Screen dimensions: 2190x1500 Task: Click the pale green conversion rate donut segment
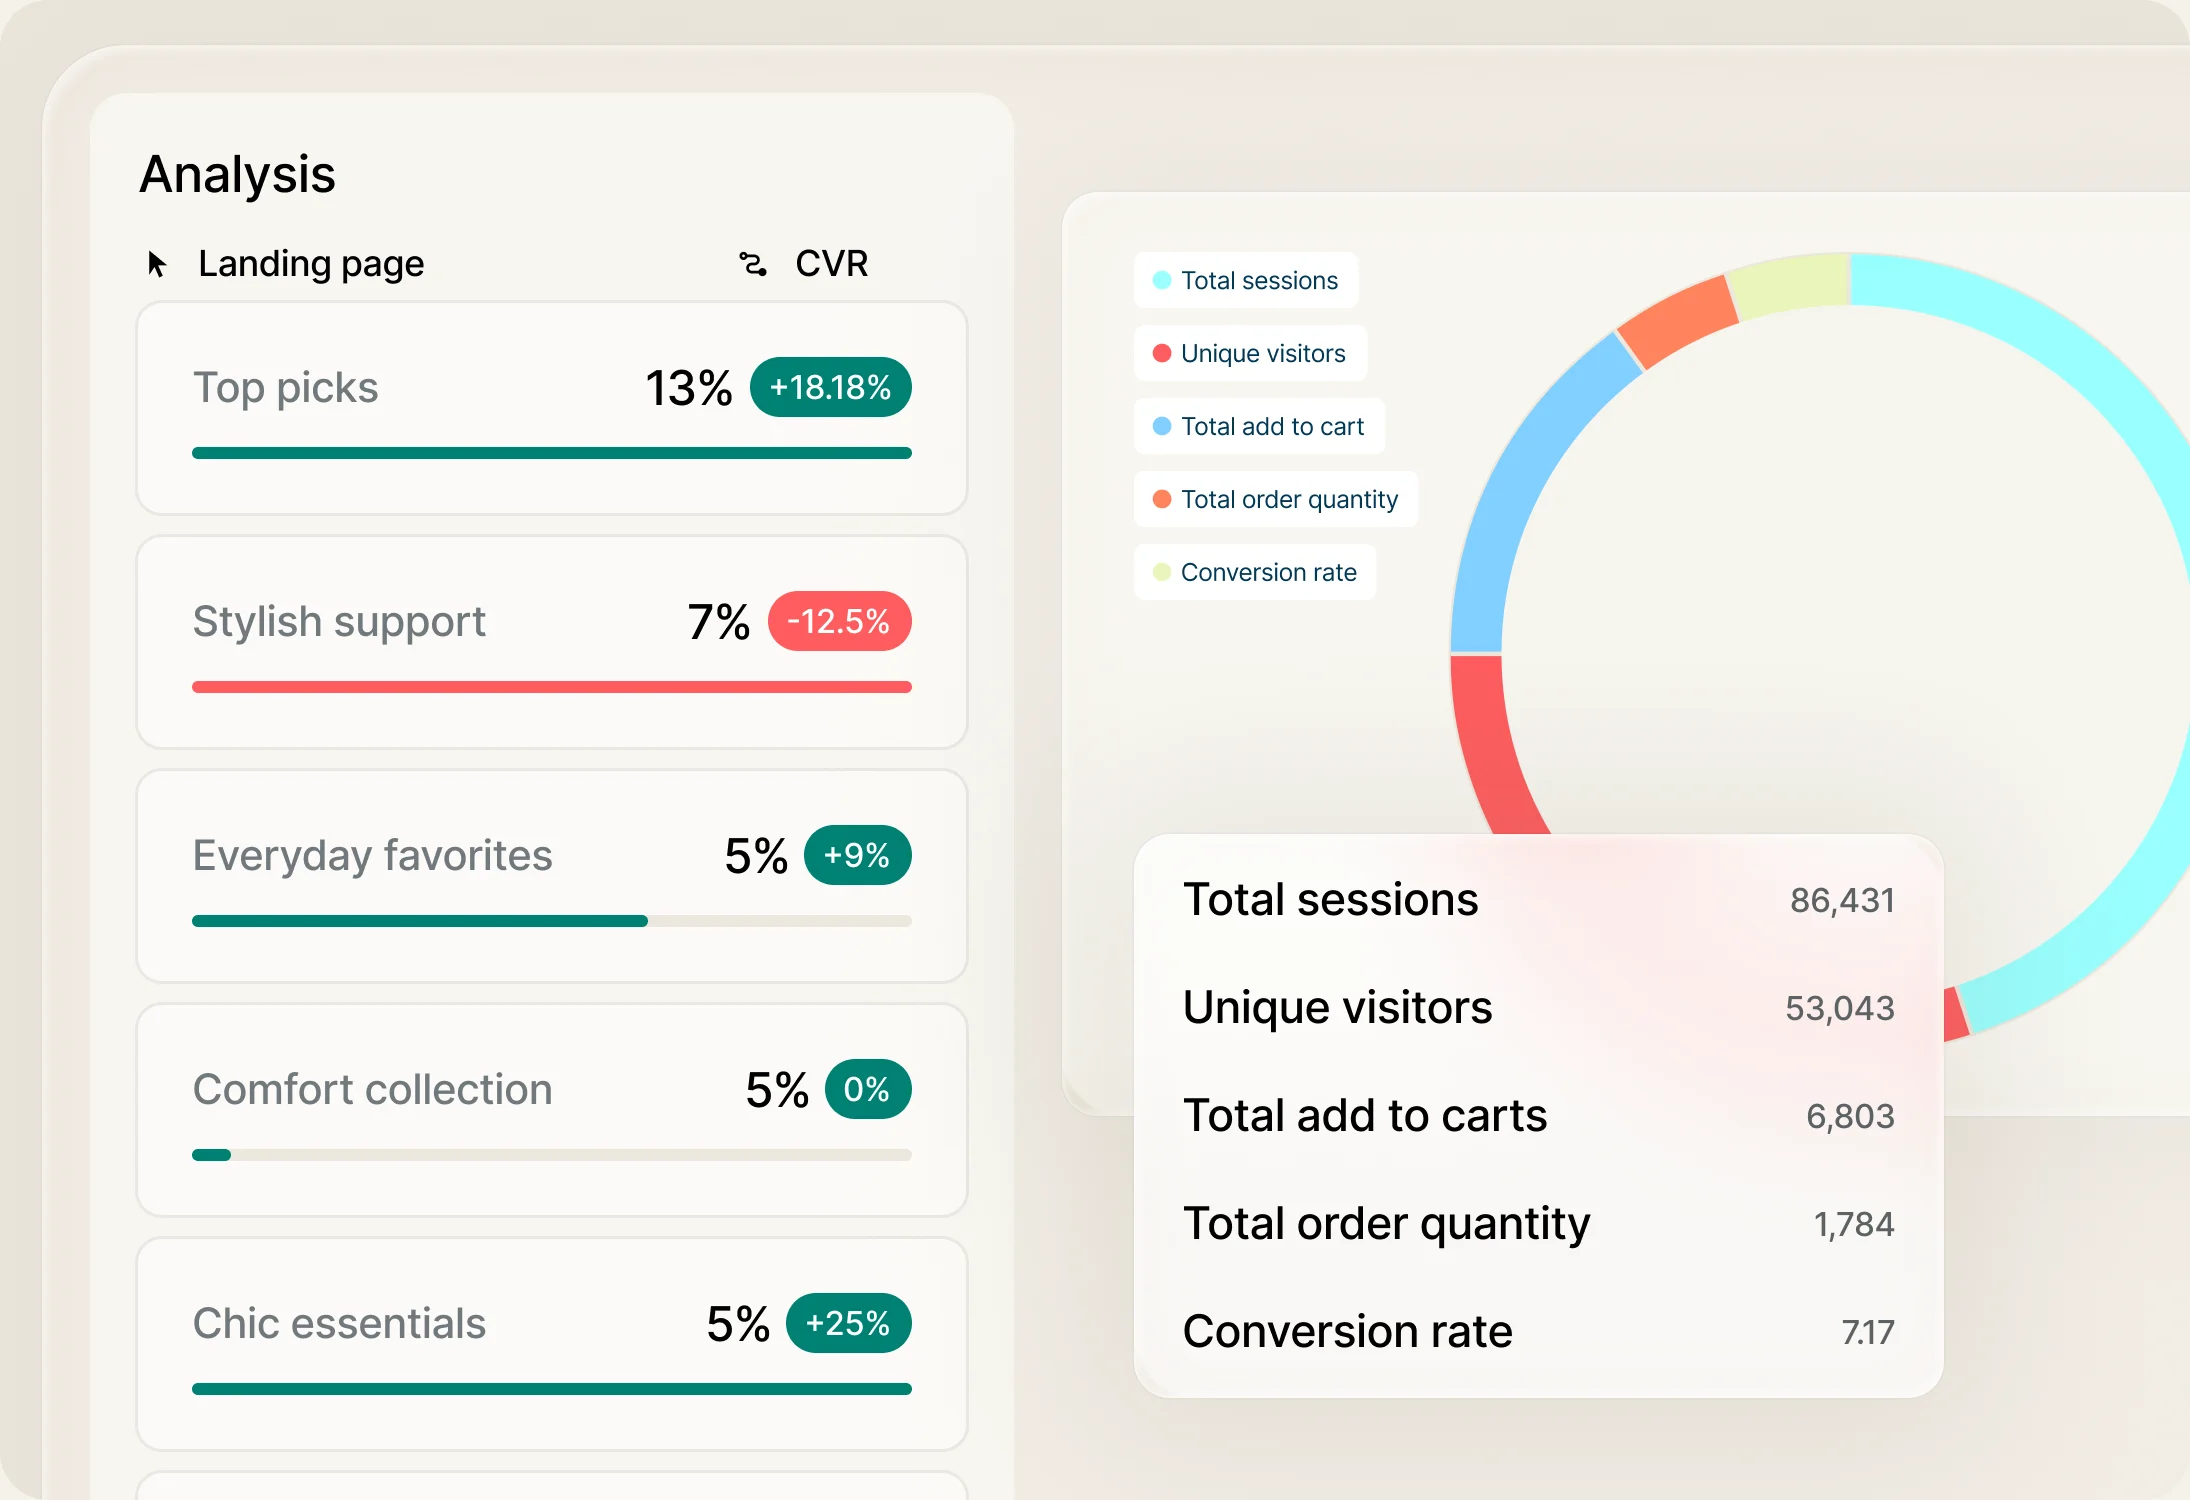(1790, 283)
